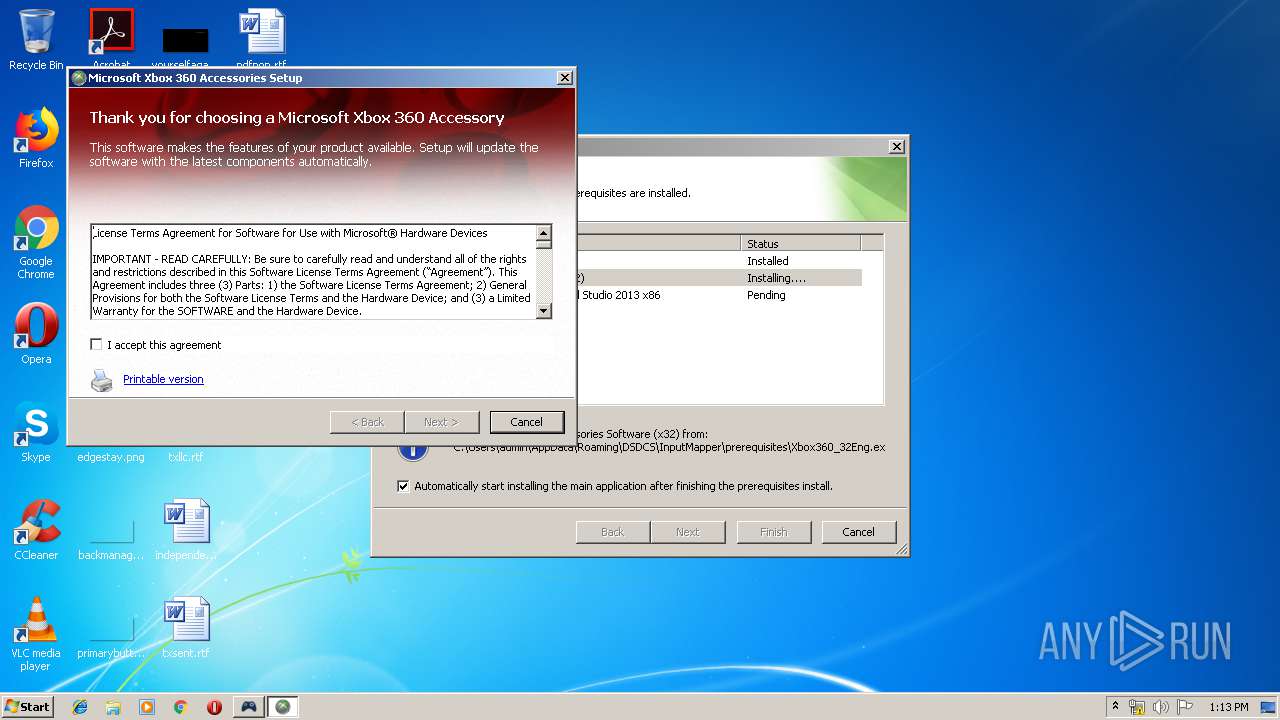Open the Action Center flag icon
1280x720 pixels.
point(1184,707)
